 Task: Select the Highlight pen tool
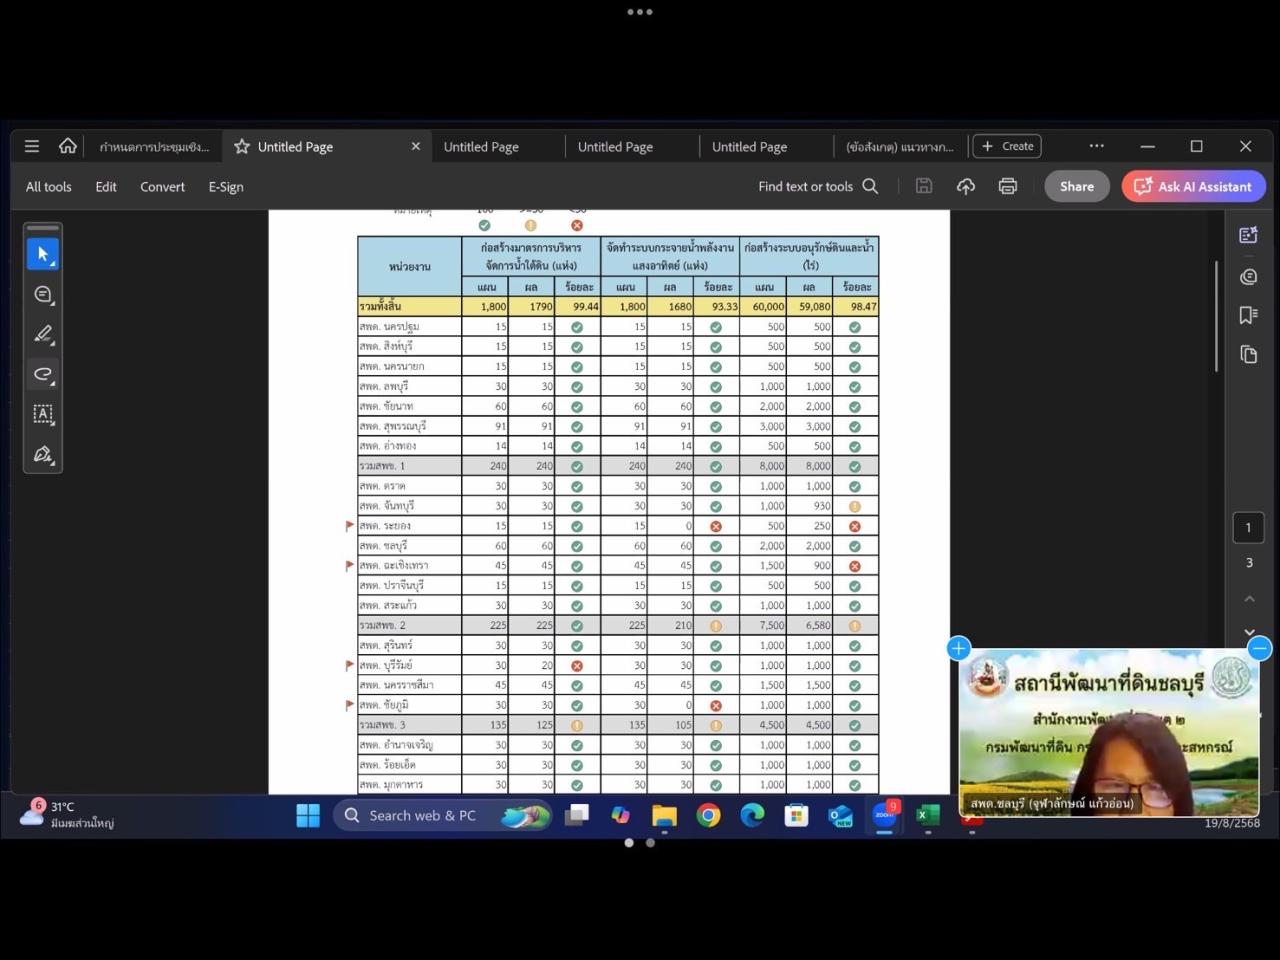tap(43, 334)
